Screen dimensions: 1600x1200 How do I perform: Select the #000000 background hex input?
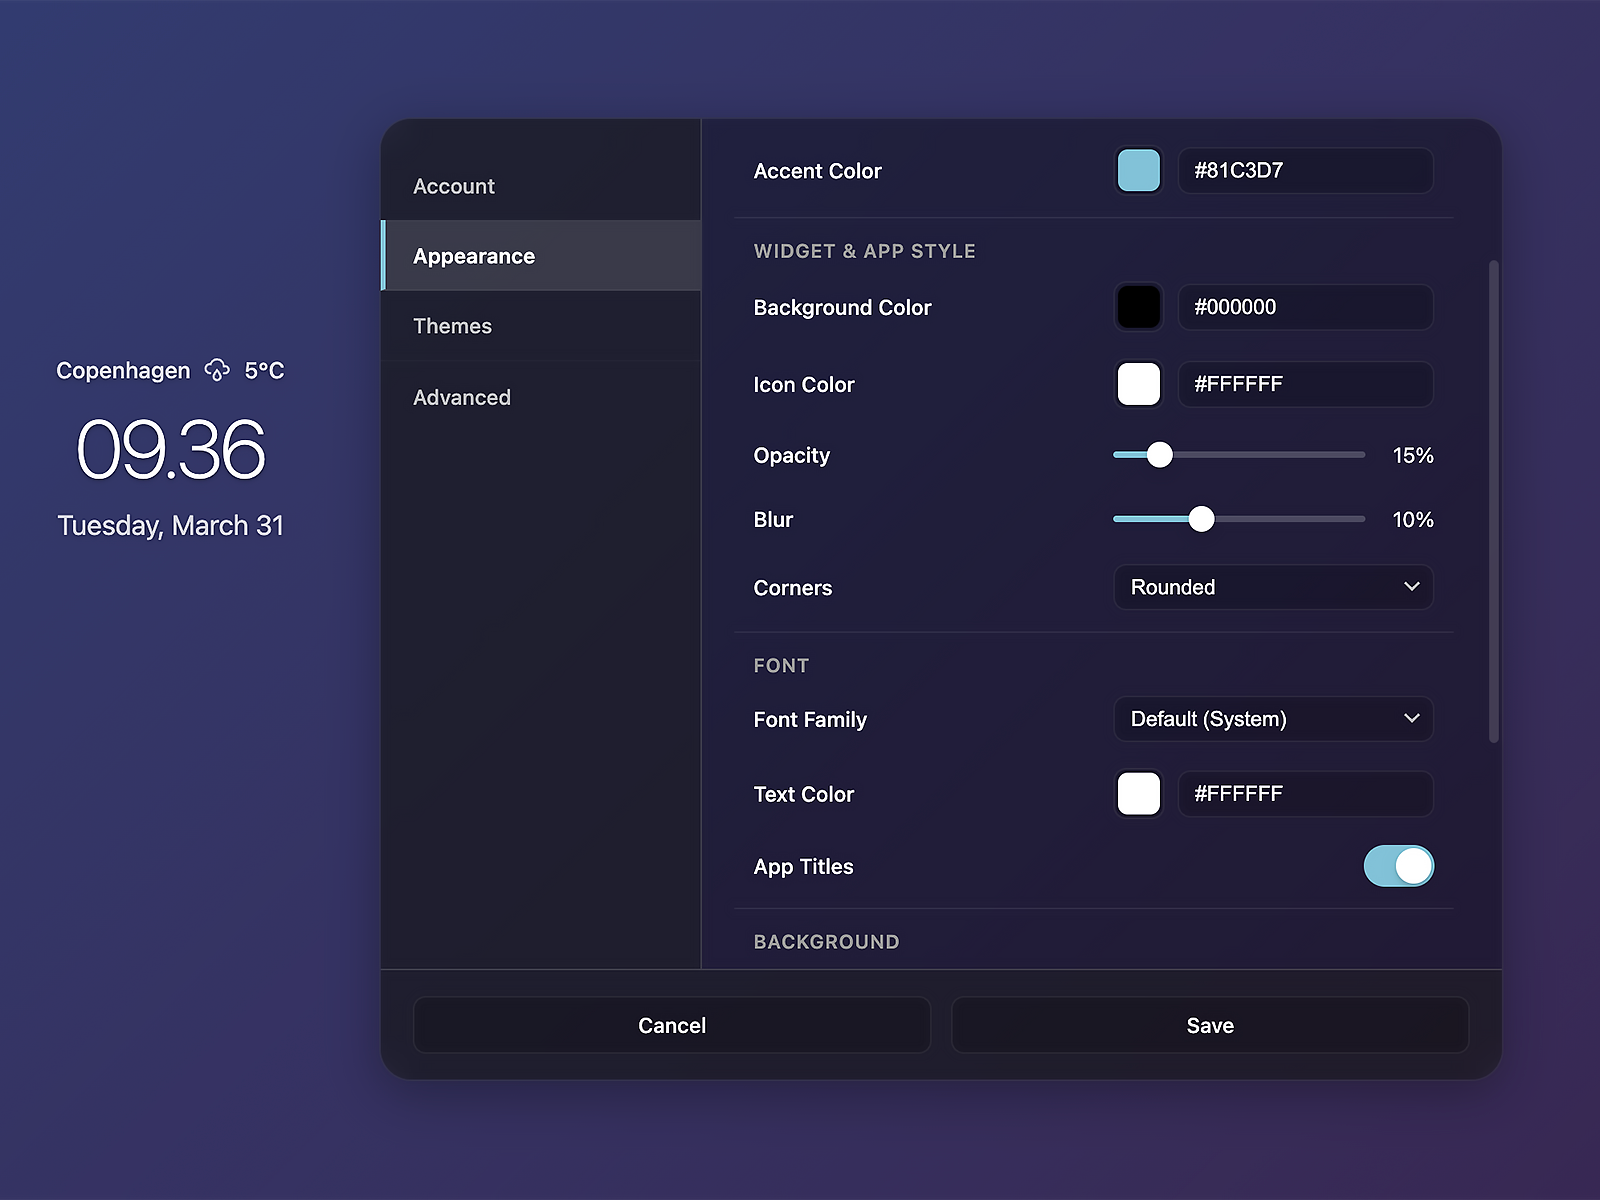tap(1305, 307)
